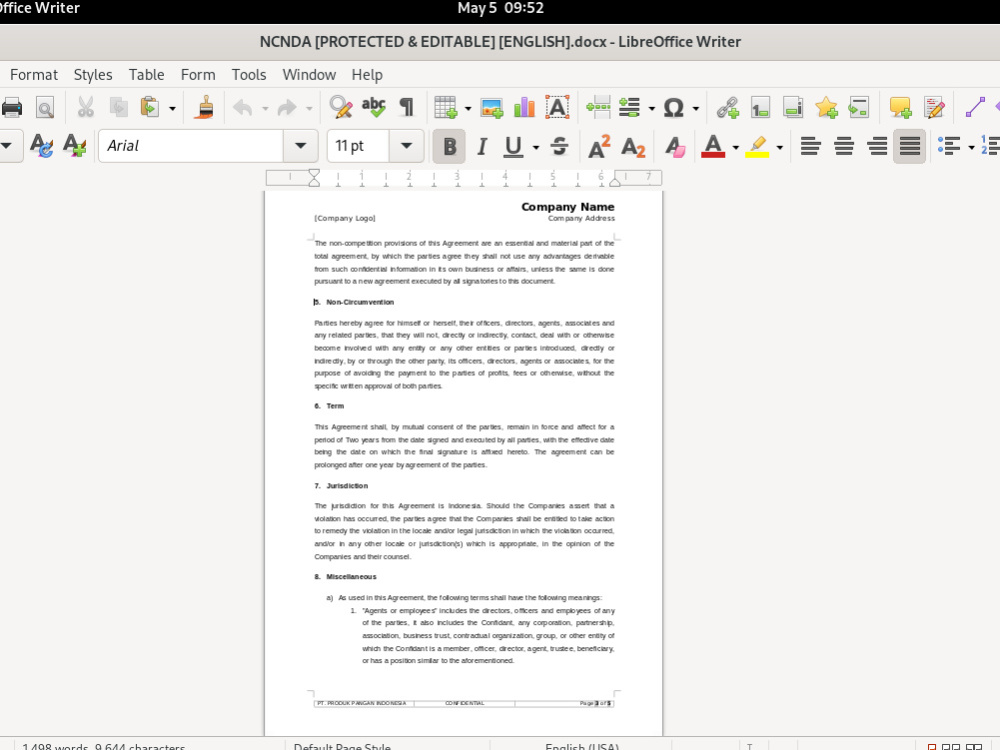Click the Insert Table icon
The width and height of the screenshot is (1000, 750).
pyautogui.click(x=446, y=108)
